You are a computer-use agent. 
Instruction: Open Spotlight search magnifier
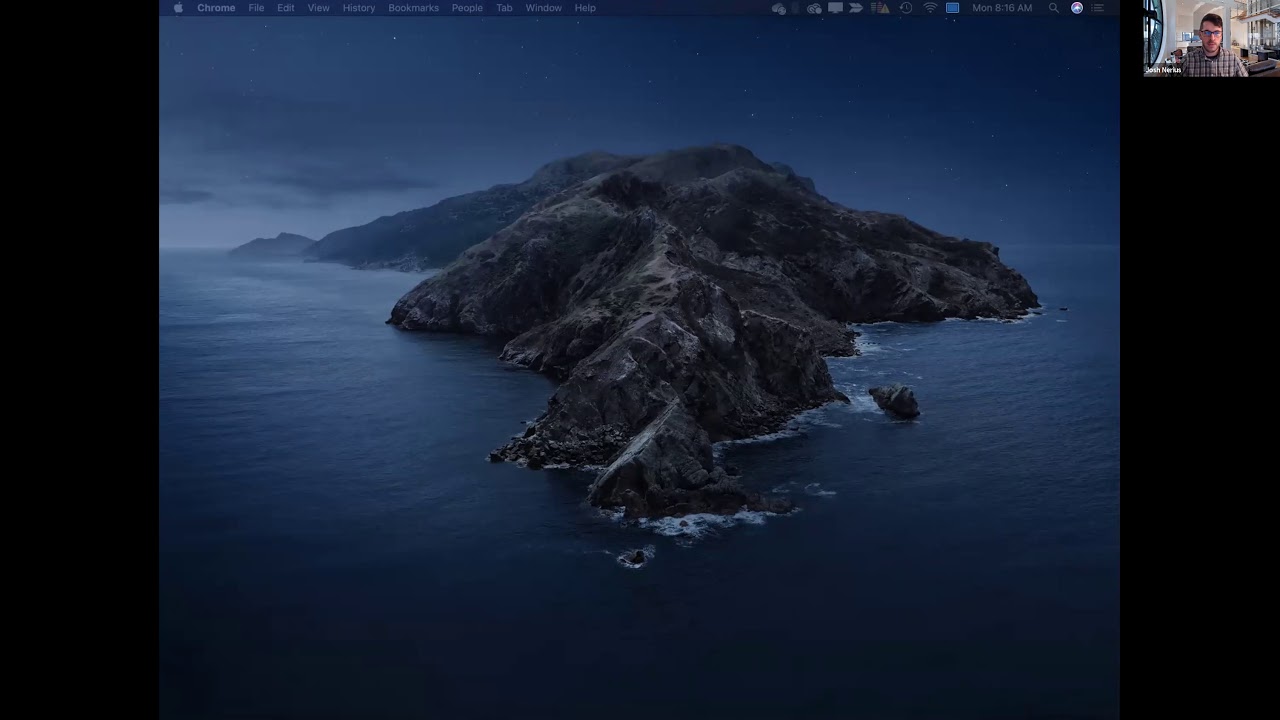pos(1054,8)
